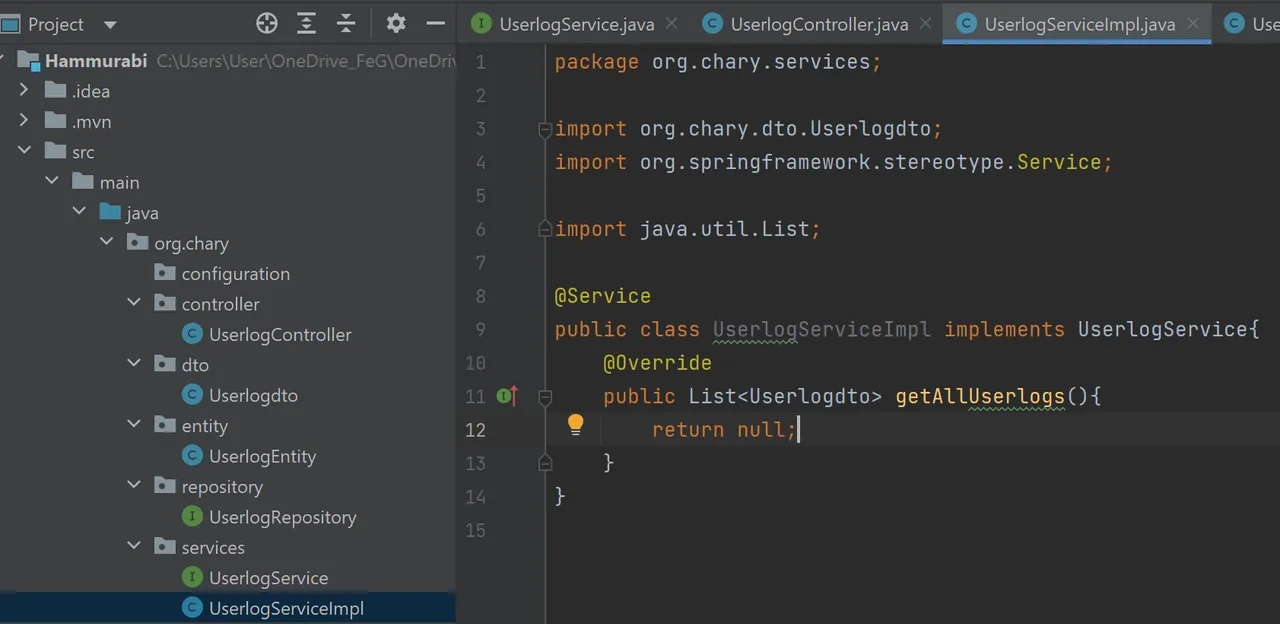1280x624 pixels.
Task: Collapse the java folder
Action: [x=79, y=212]
